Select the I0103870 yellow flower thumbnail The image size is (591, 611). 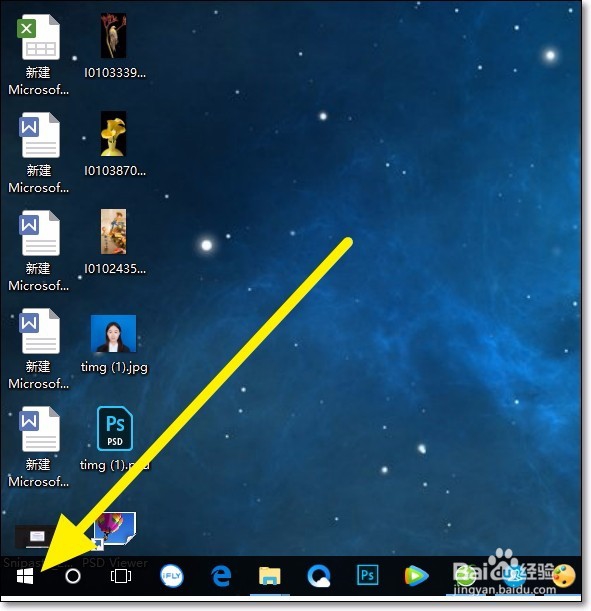[x=113, y=134]
